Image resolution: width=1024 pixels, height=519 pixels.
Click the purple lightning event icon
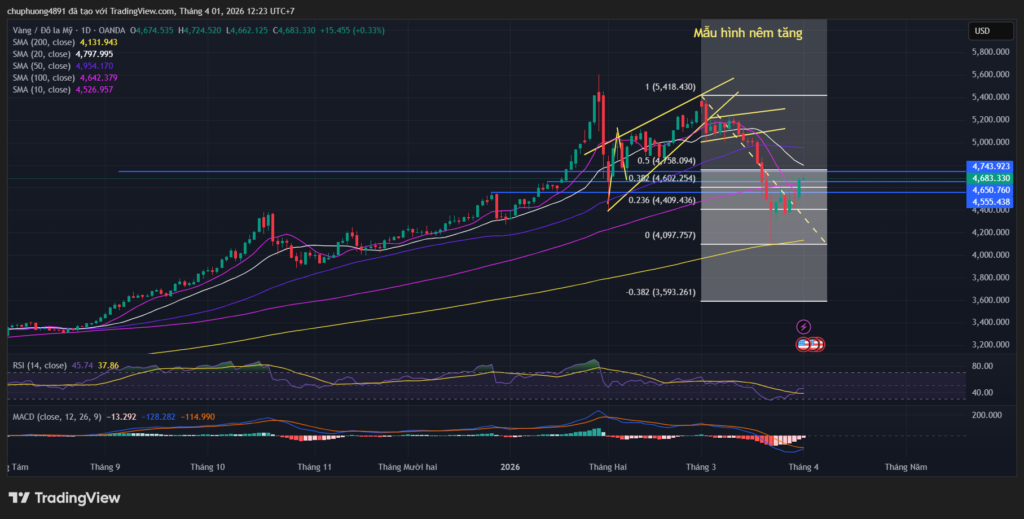[x=805, y=327]
